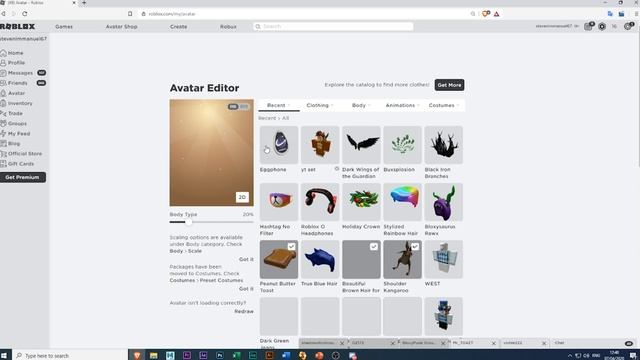The image size is (640, 360).
Task: Open Robux in the top navigation
Action: [x=228, y=27]
